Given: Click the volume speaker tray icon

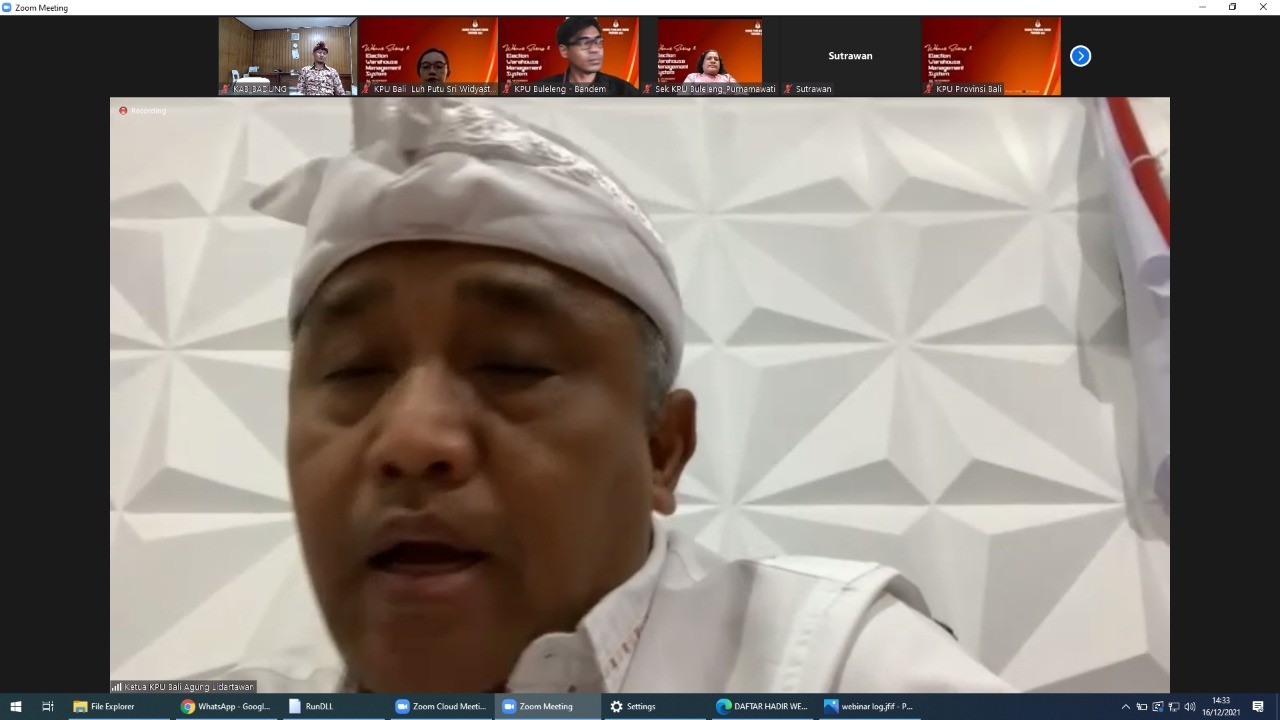Looking at the screenshot, I should click(1190, 707).
